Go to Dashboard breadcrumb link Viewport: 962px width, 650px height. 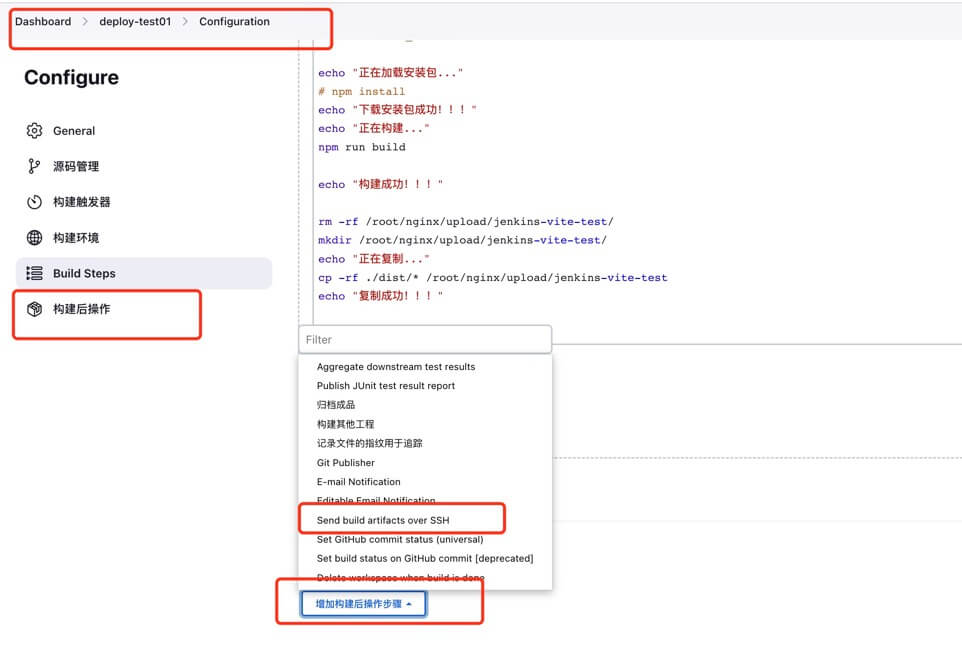click(x=43, y=21)
